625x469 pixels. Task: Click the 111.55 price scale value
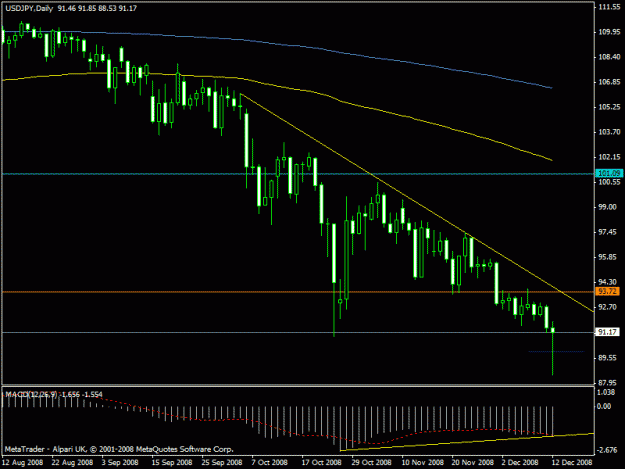(x=609, y=7)
